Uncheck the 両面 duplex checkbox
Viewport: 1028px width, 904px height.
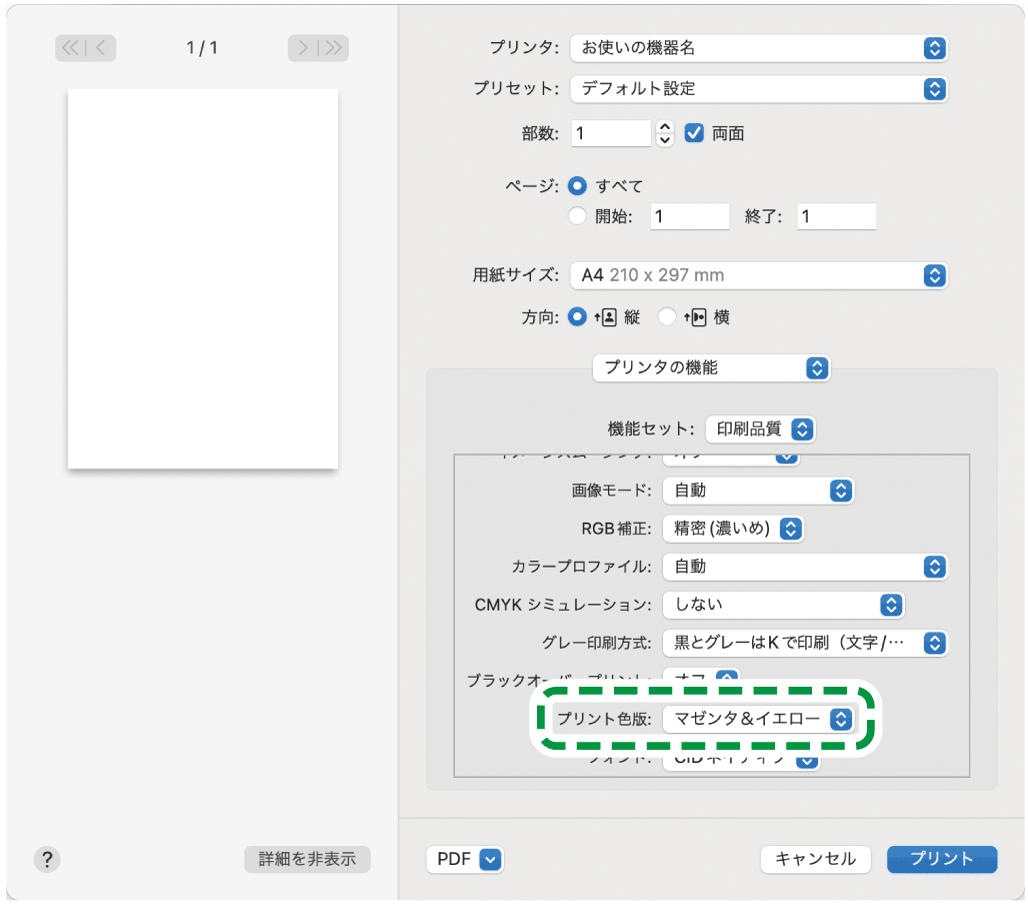[696, 132]
